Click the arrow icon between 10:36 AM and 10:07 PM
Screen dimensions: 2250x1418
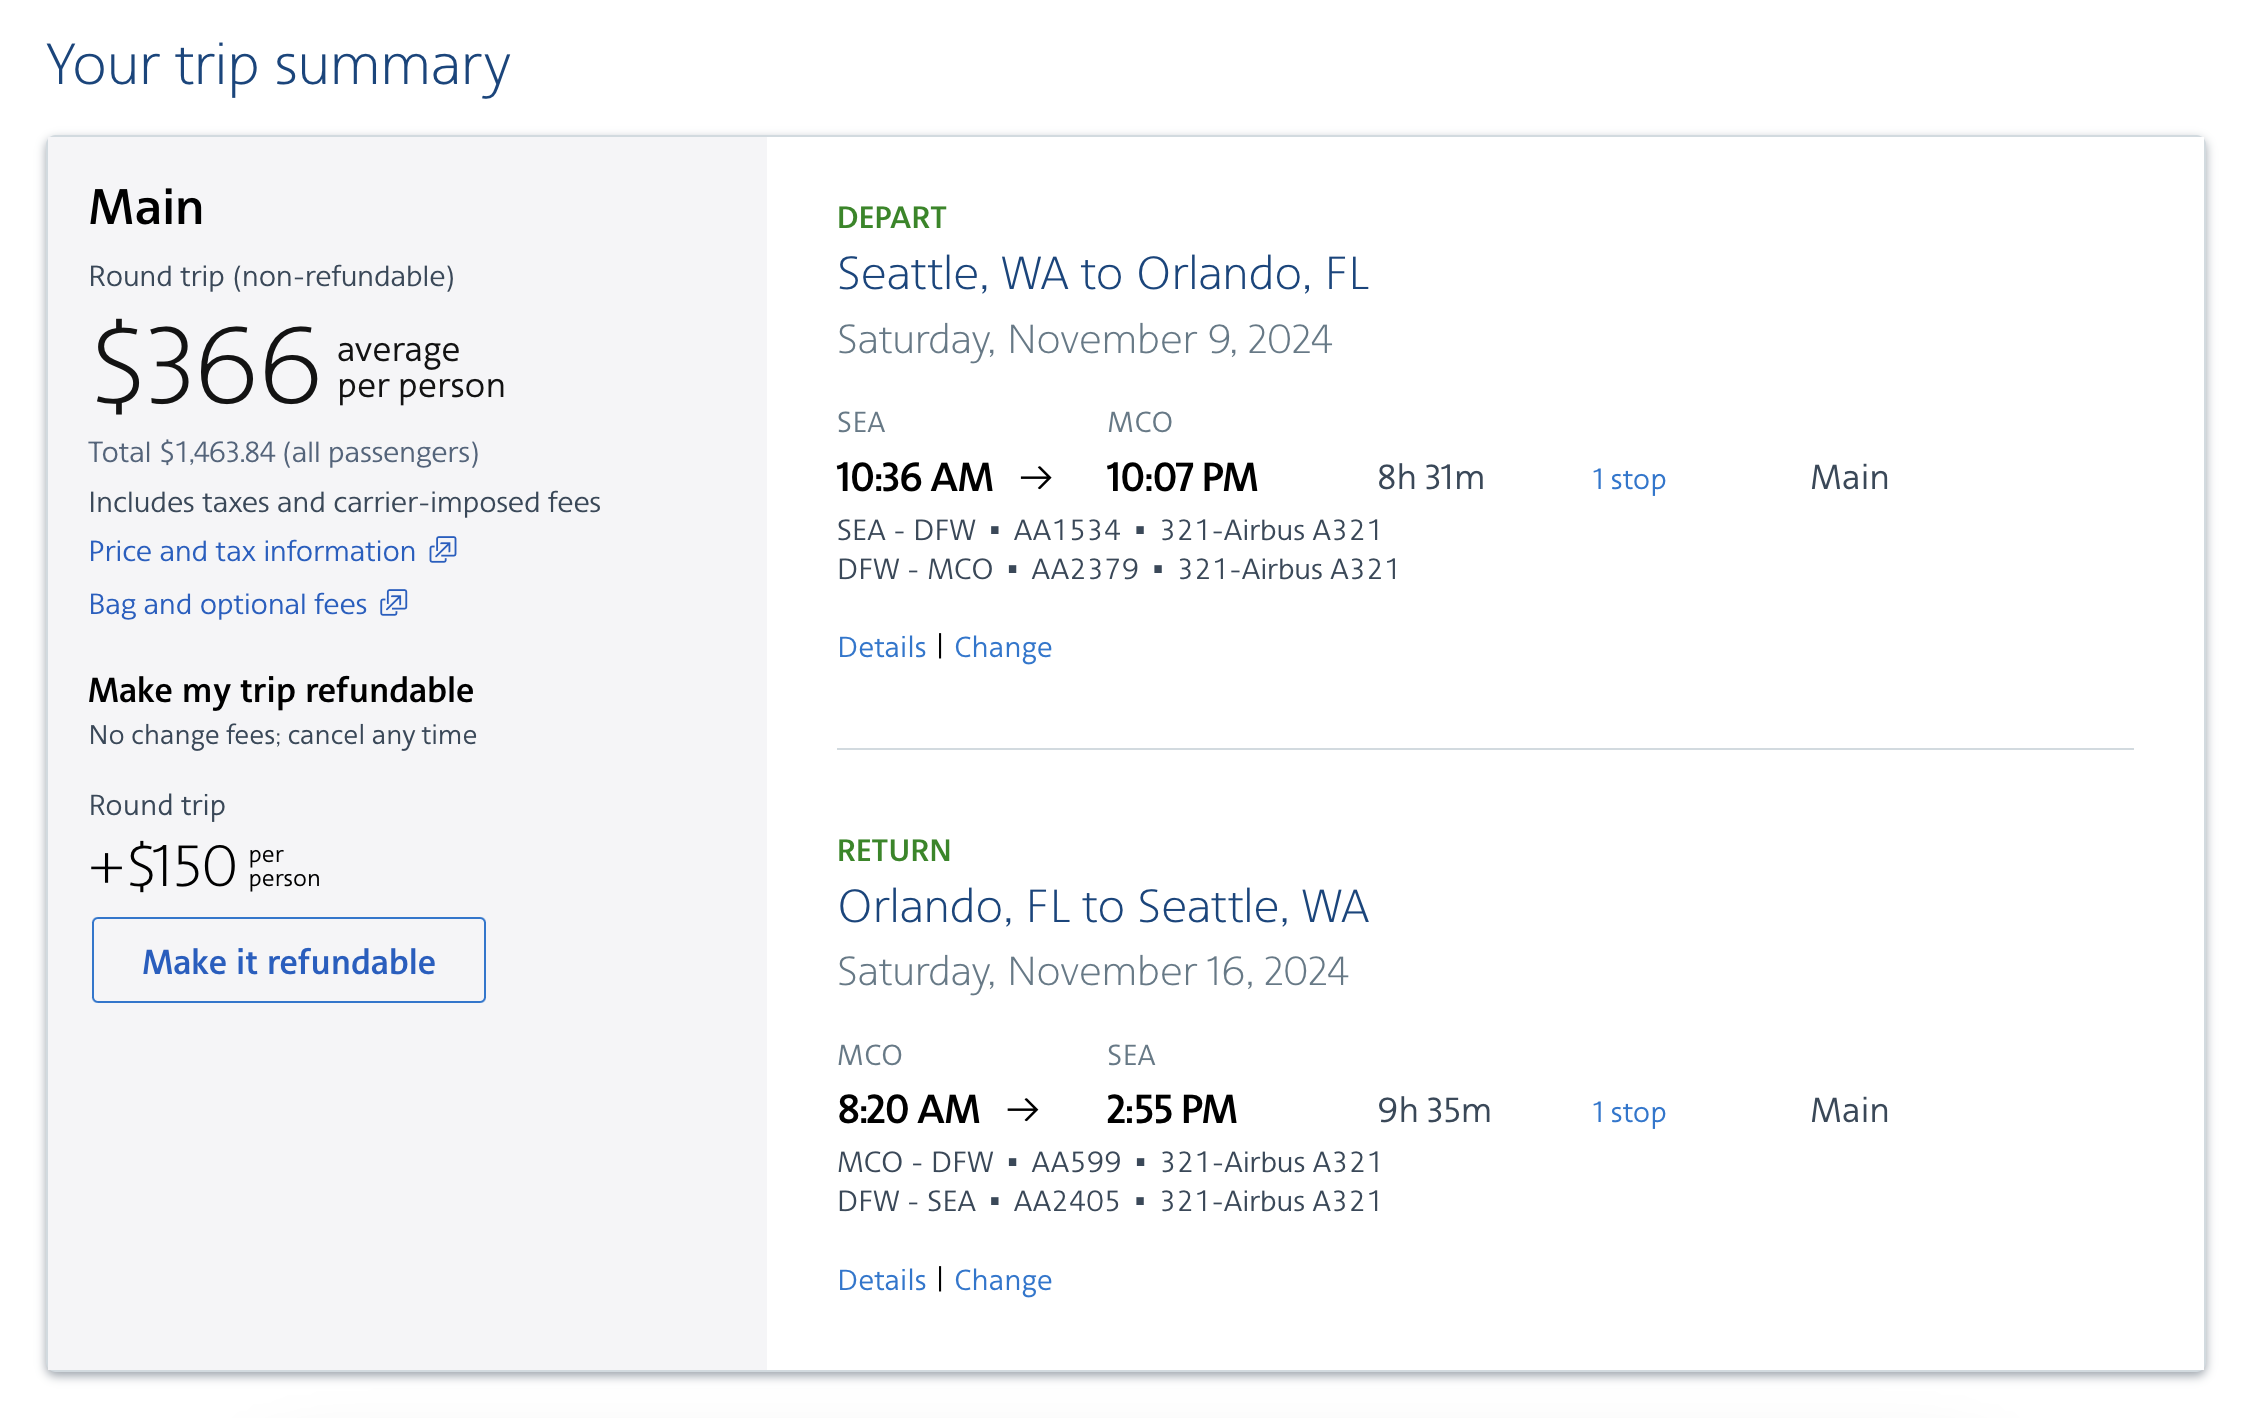[x=1036, y=478]
